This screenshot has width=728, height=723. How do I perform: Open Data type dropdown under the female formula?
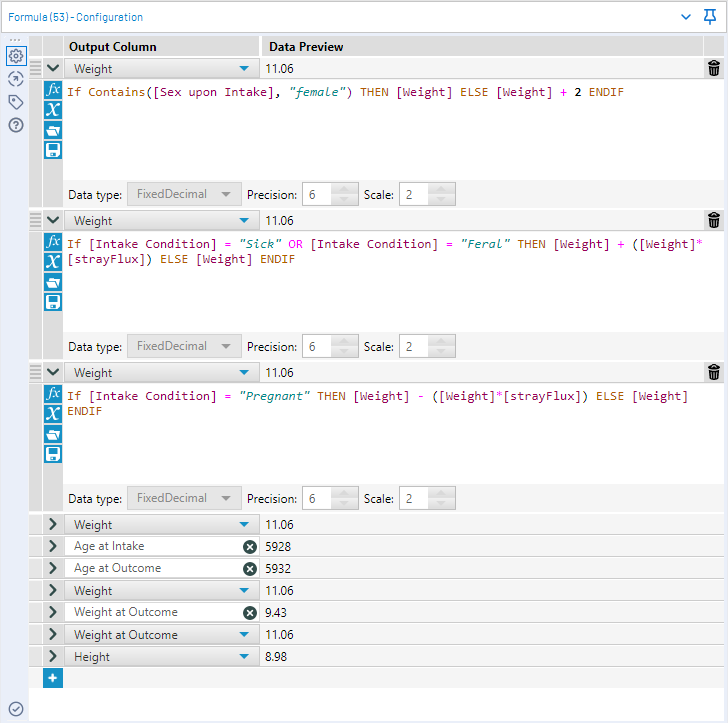click(x=184, y=194)
